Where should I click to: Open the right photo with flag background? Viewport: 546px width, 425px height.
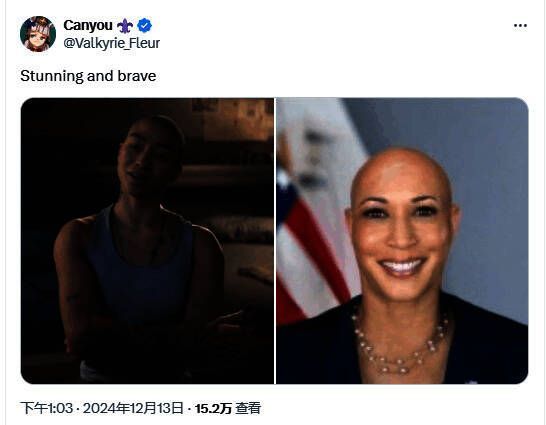pyautogui.click(x=402, y=241)
